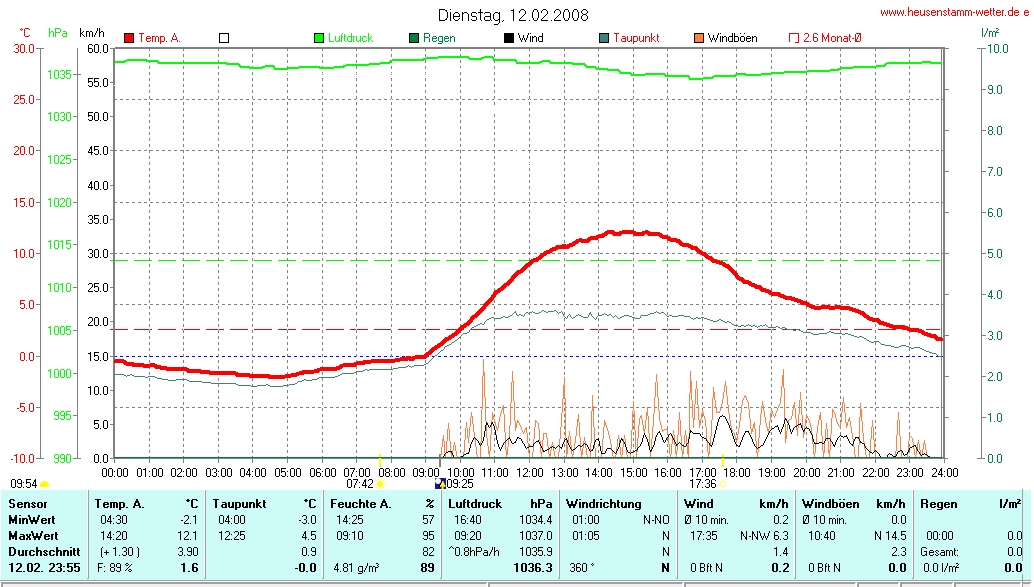The image size is (1034, 587).
Task: Click the sunset marker at 17:36
Action: [722, 484]
